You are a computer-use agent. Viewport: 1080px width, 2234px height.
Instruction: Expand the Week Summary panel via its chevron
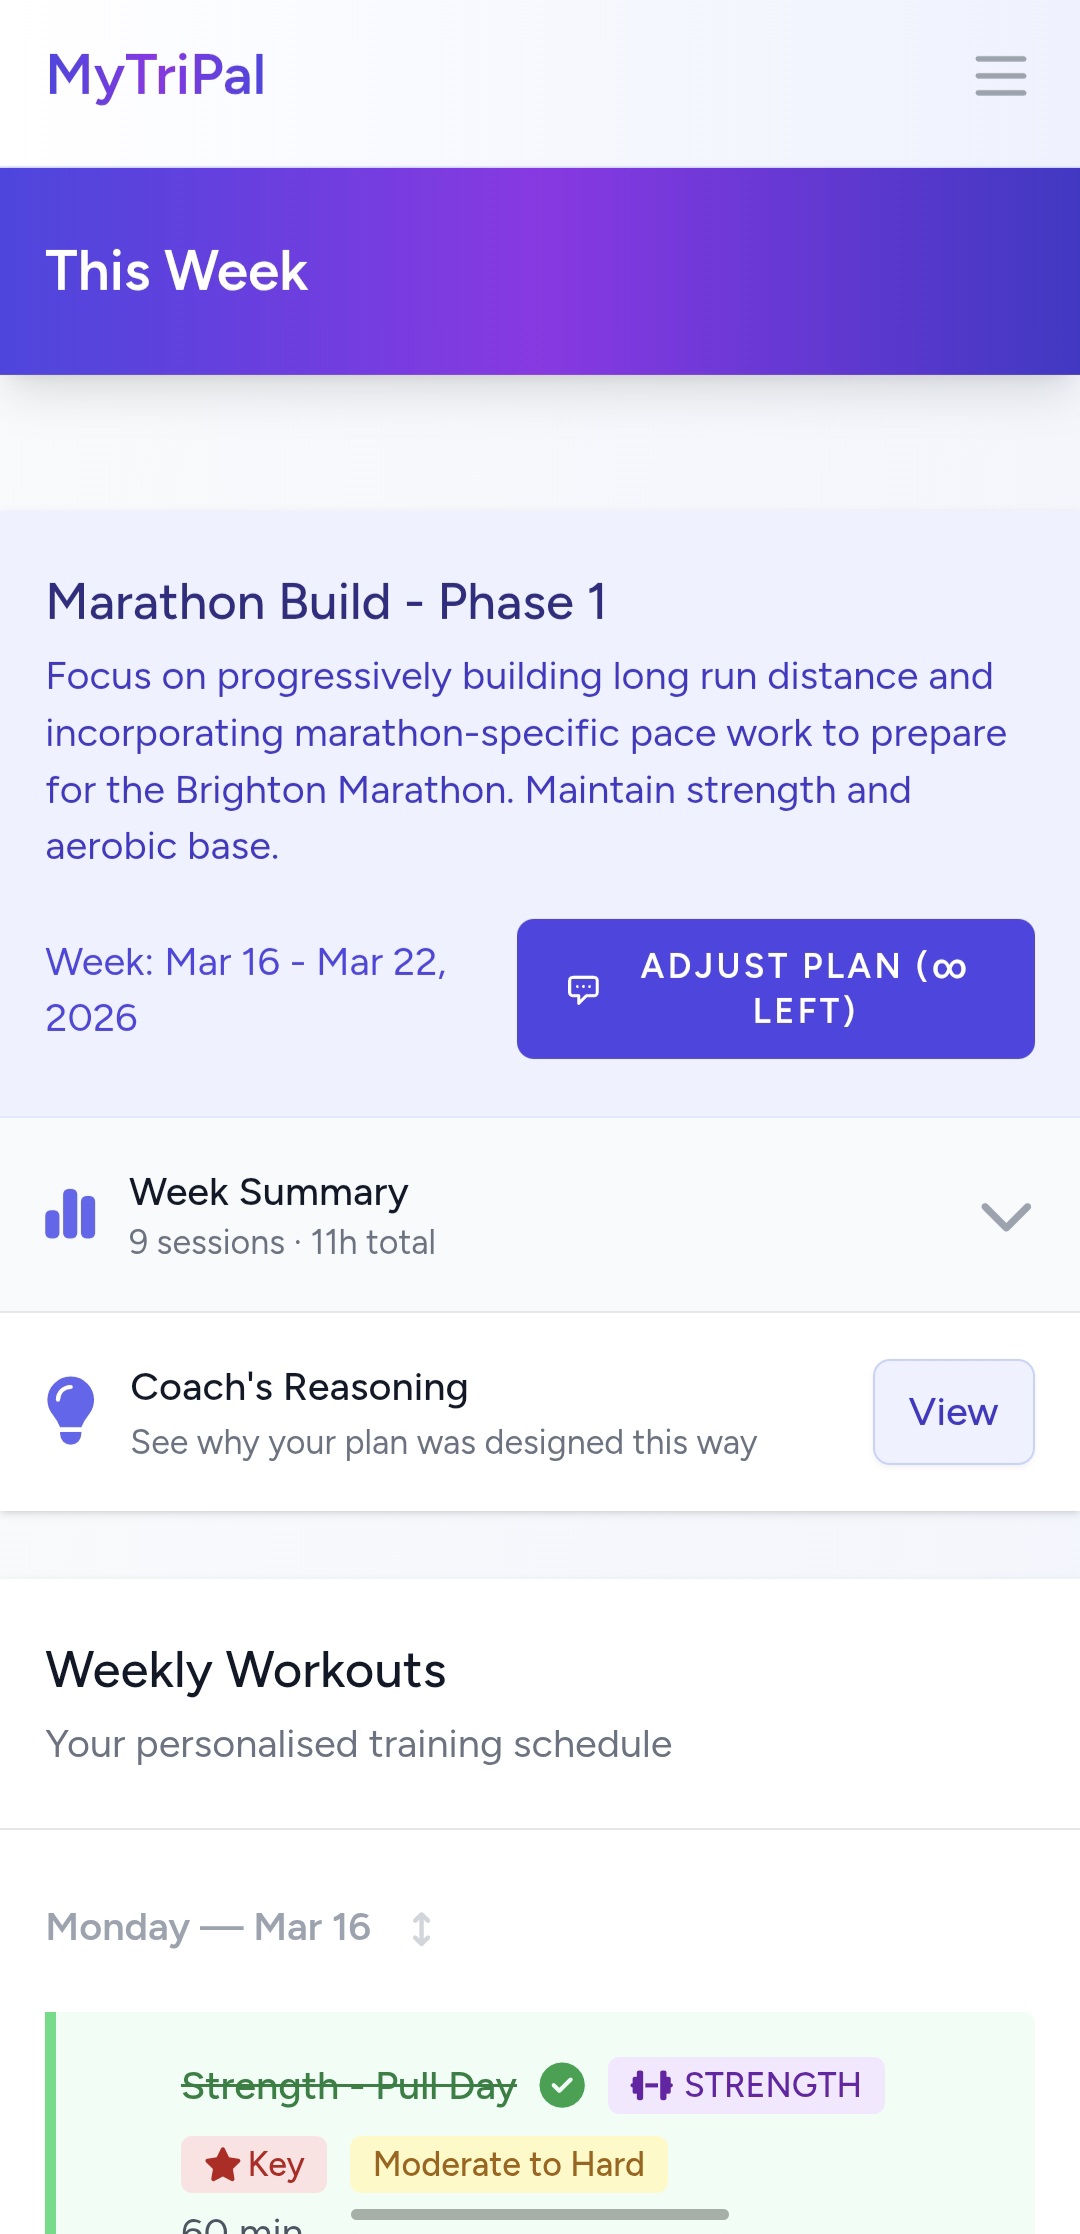click(x=1005, y=1216)
